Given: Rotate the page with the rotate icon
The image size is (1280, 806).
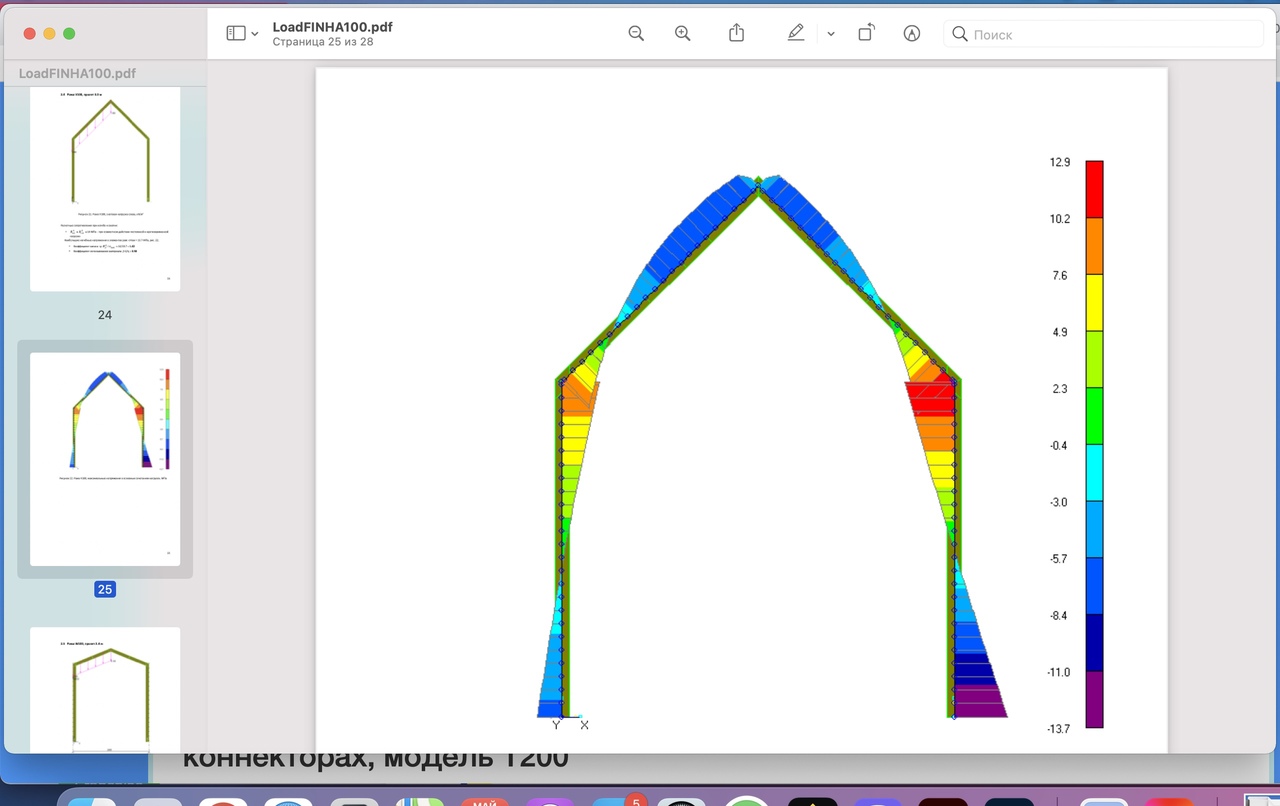Looking at the screenshot, I should coord(866,34).
